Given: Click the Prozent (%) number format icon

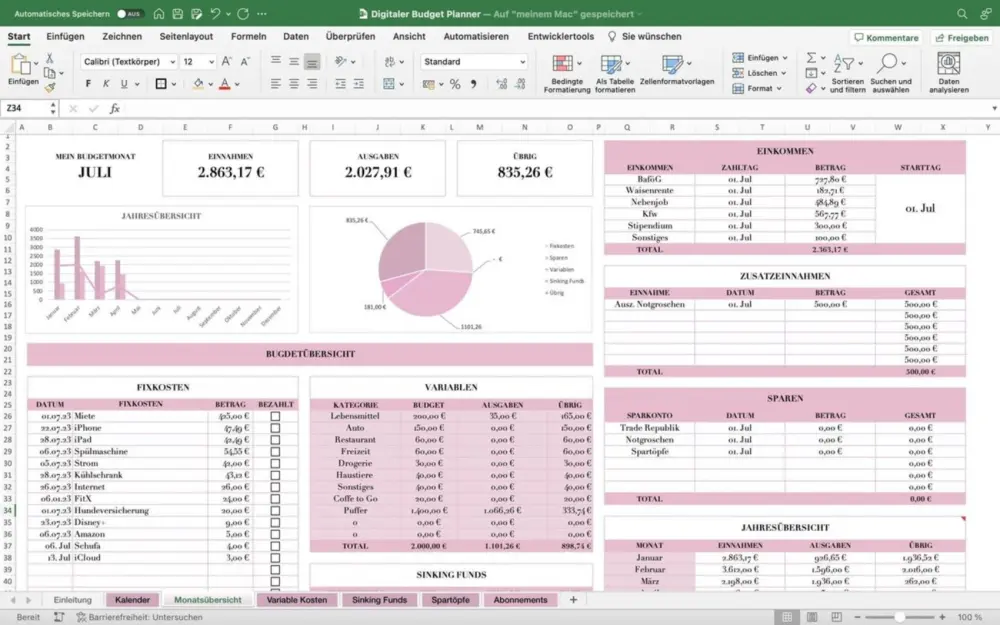Looking at the screenshot, I should 455,84.
